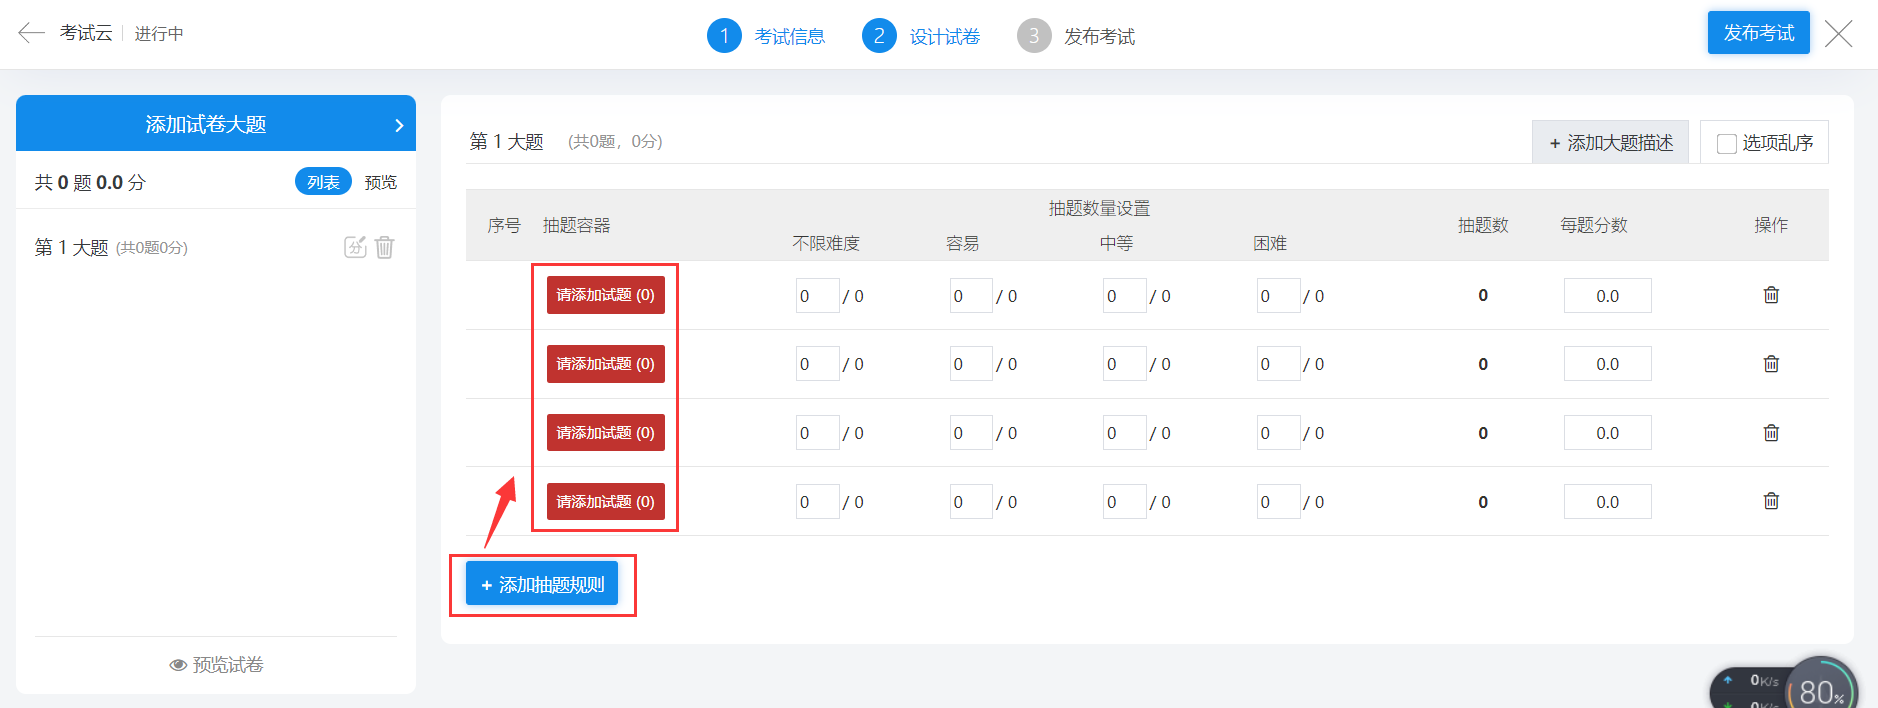Click the first row 每题分数 input field
1878x708 pixels.
pyautogui.click(x=1607, y=296)
